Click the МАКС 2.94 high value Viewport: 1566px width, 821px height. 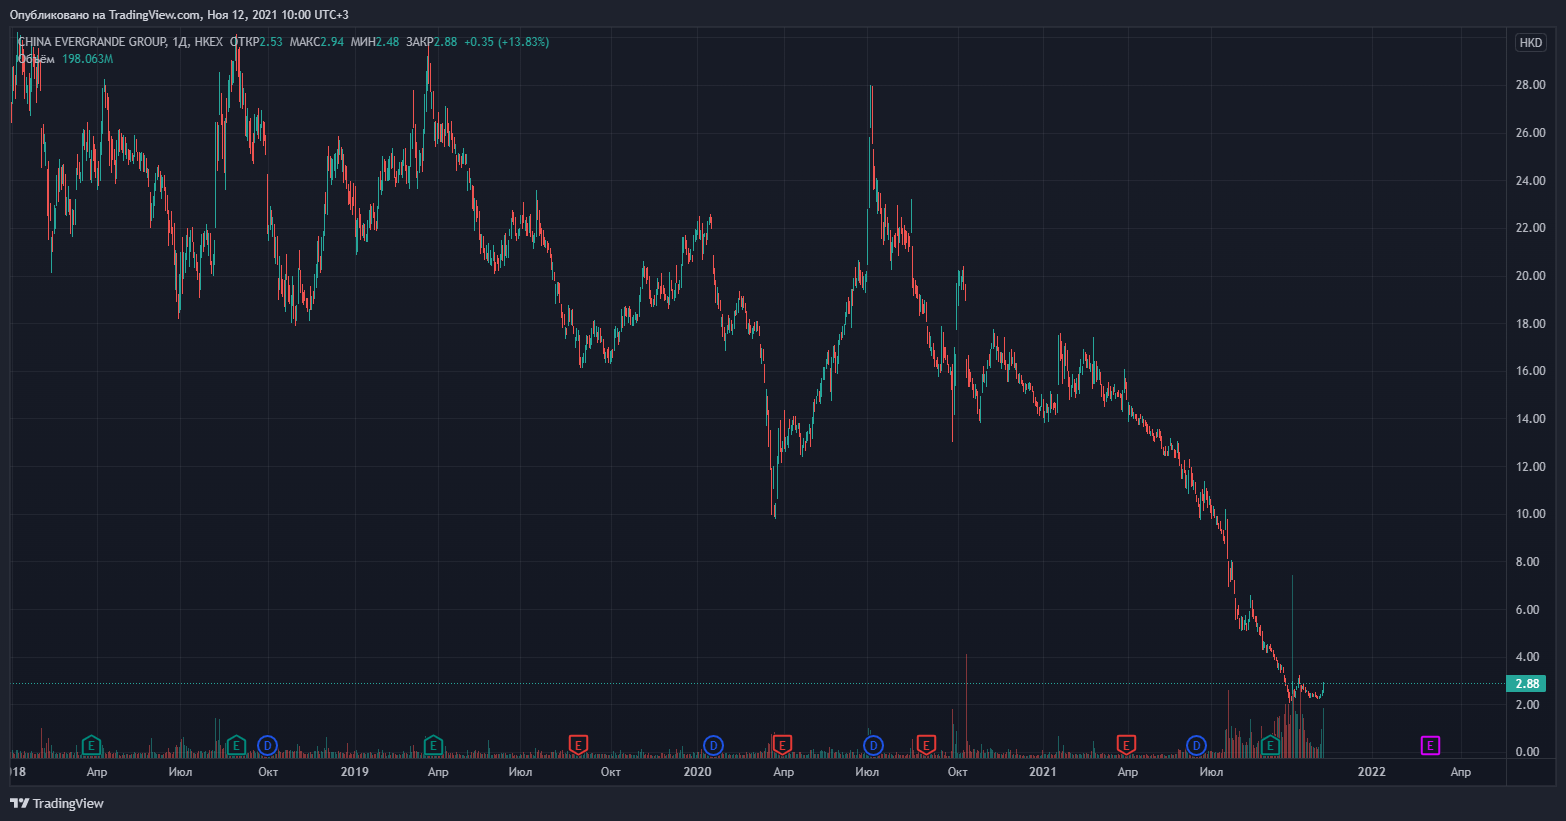click(317, 42)
